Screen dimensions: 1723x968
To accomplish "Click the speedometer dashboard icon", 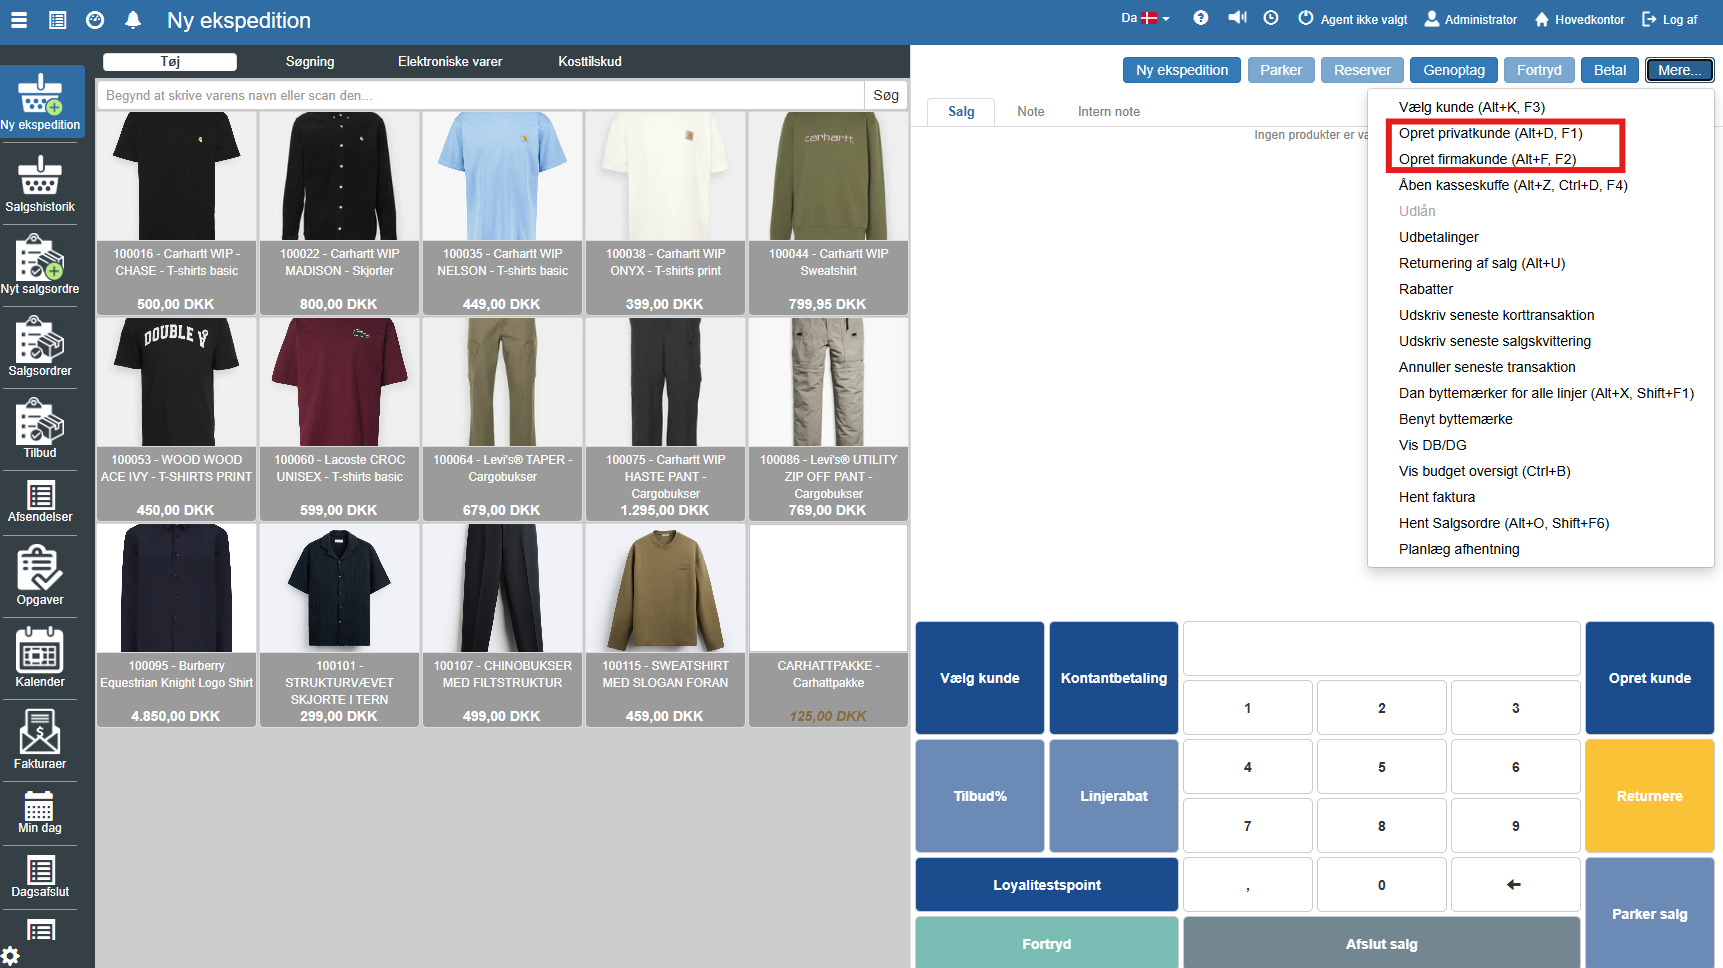I will [x=95, y=20].
